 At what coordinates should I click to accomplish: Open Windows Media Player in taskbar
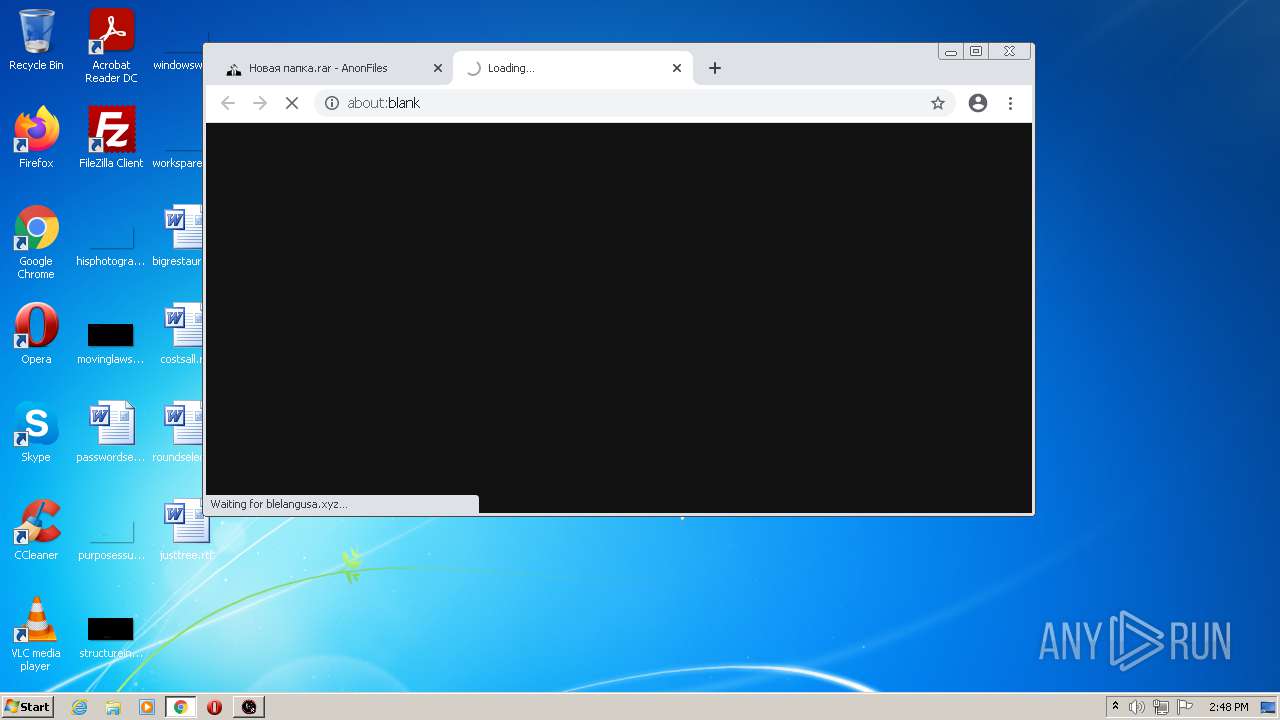click(147, 707)
